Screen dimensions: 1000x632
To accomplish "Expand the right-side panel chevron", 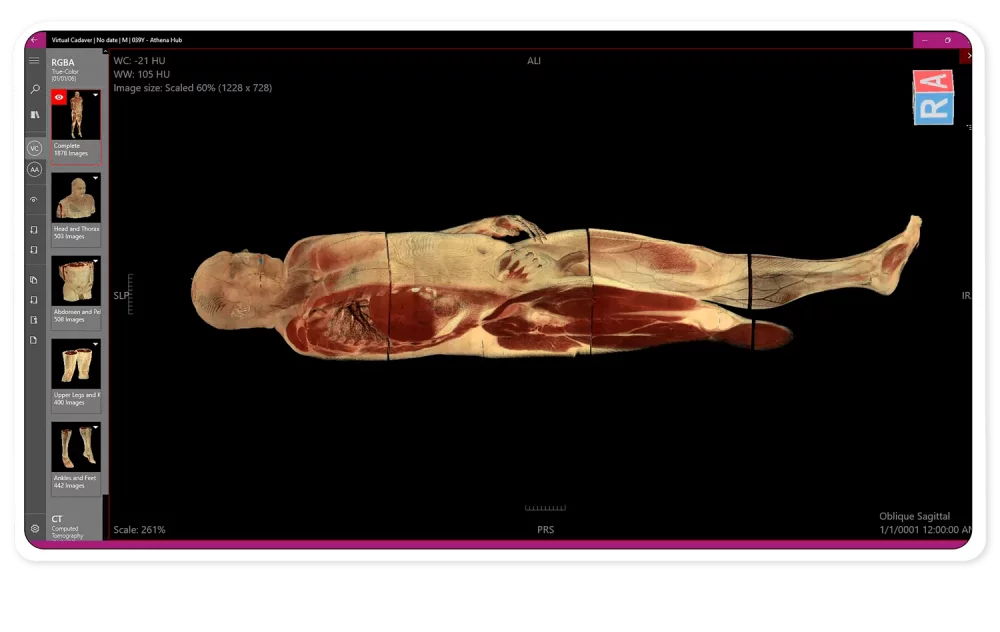I will coord(967,57).
